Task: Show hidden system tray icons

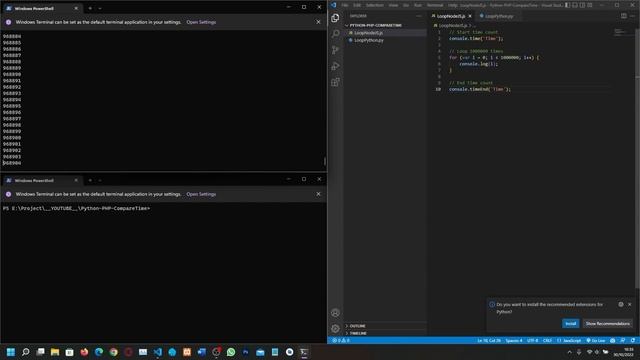Action: [569, 352]
